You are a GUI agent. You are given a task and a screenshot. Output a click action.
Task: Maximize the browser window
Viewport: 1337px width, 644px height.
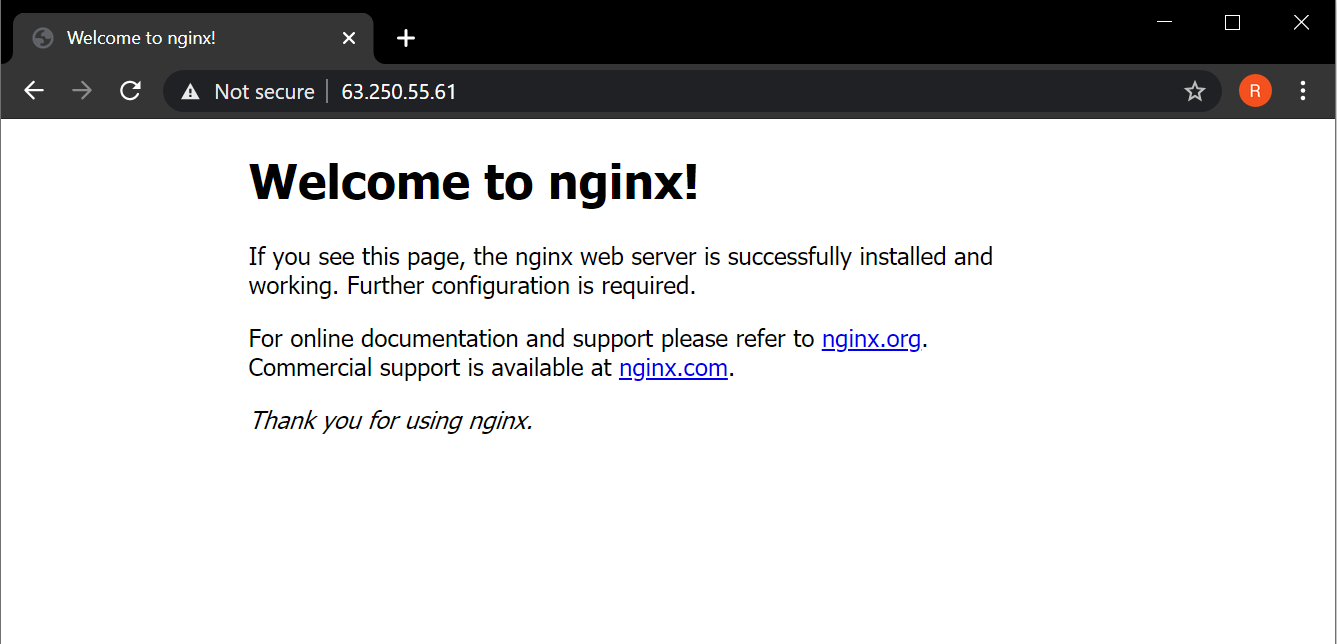pyautogui.click(x=1232, y=22)
